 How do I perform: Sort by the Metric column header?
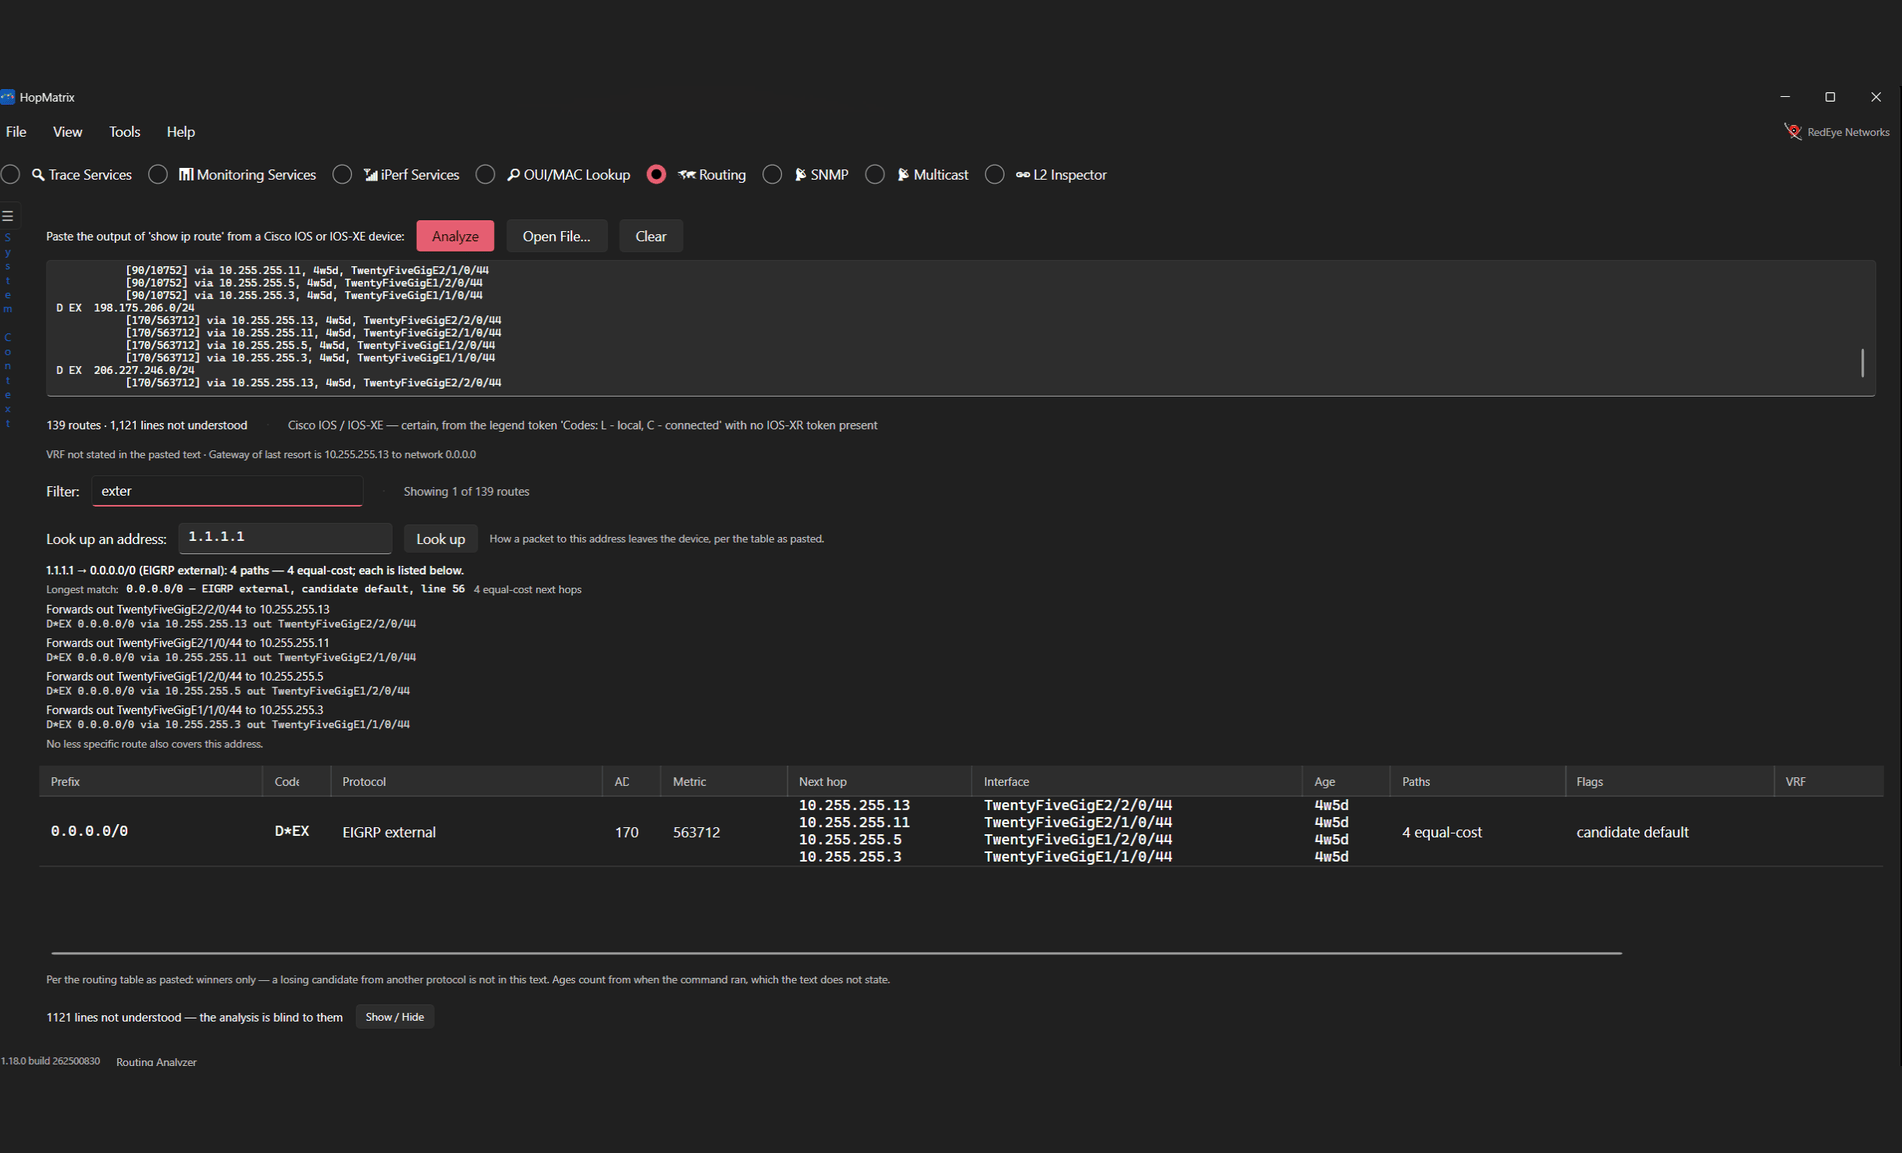[723, 782]
